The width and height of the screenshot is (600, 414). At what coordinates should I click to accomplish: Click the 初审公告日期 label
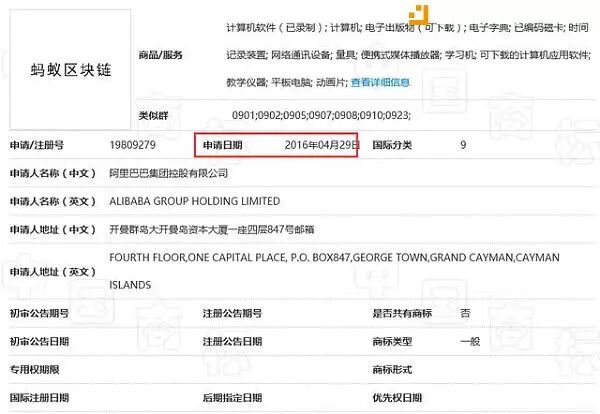[39, 341]
